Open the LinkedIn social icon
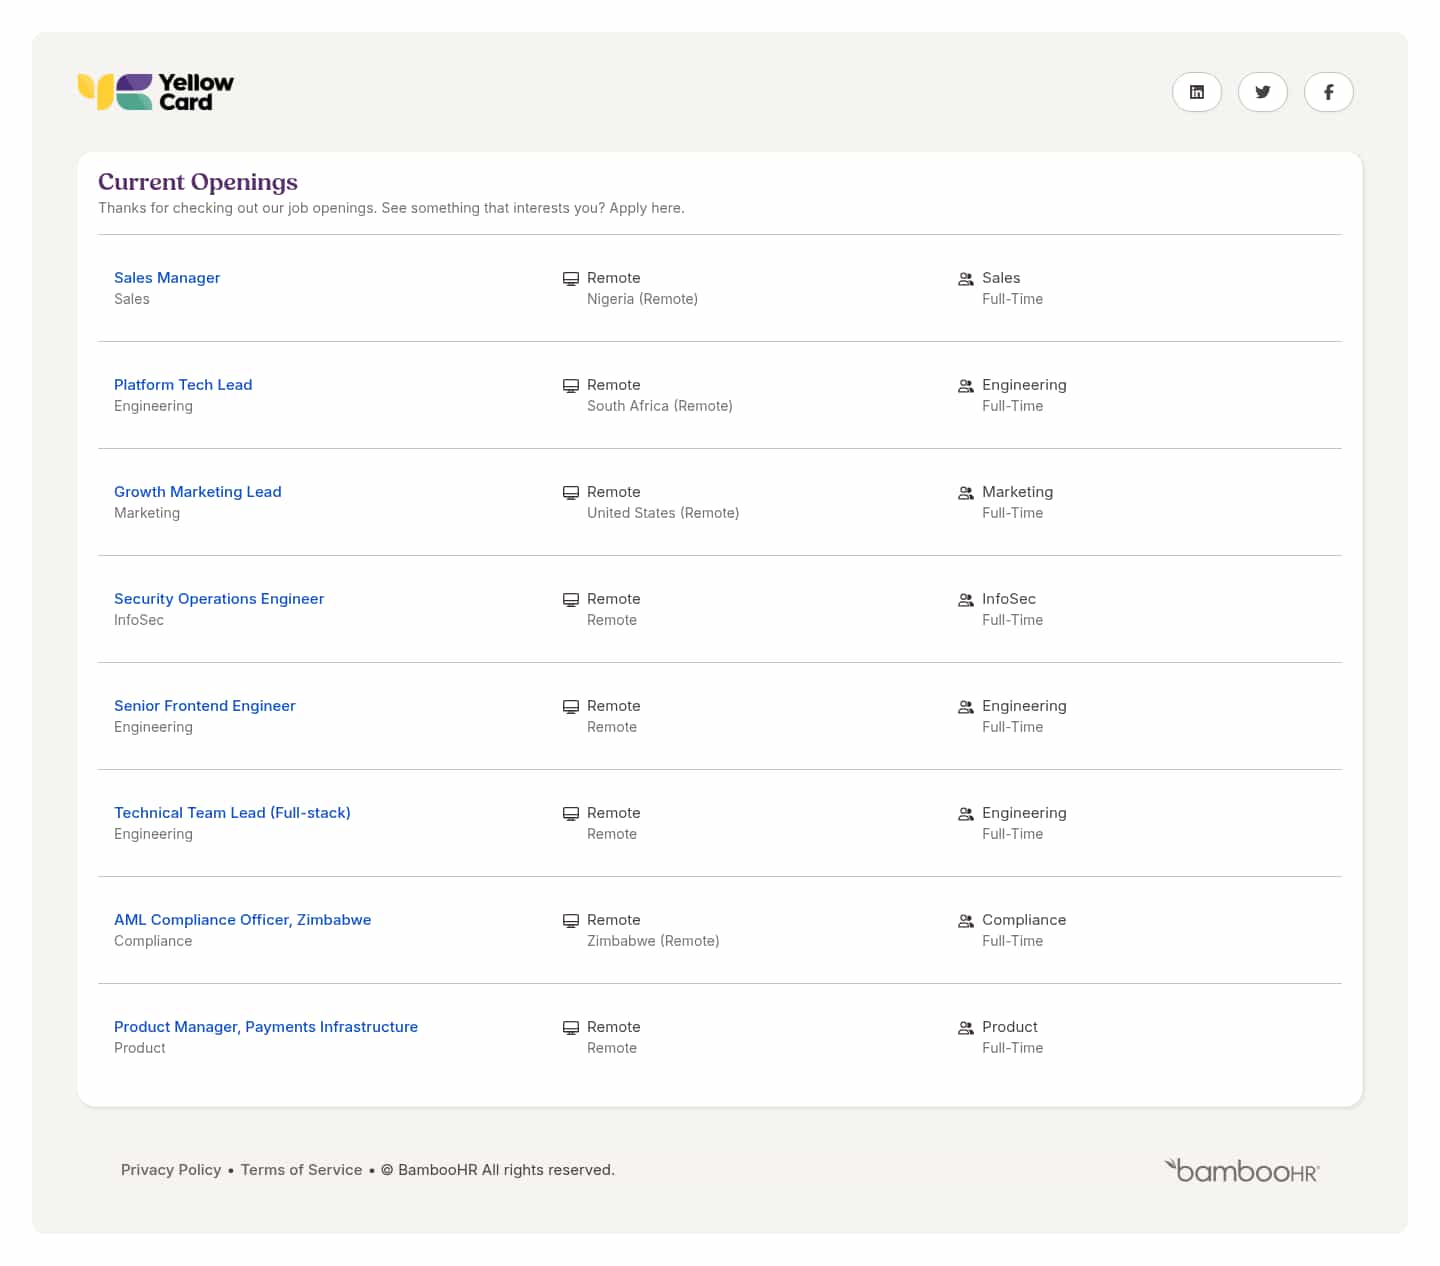The width and height of the screenshot is (1440, 1266). 1197,92
